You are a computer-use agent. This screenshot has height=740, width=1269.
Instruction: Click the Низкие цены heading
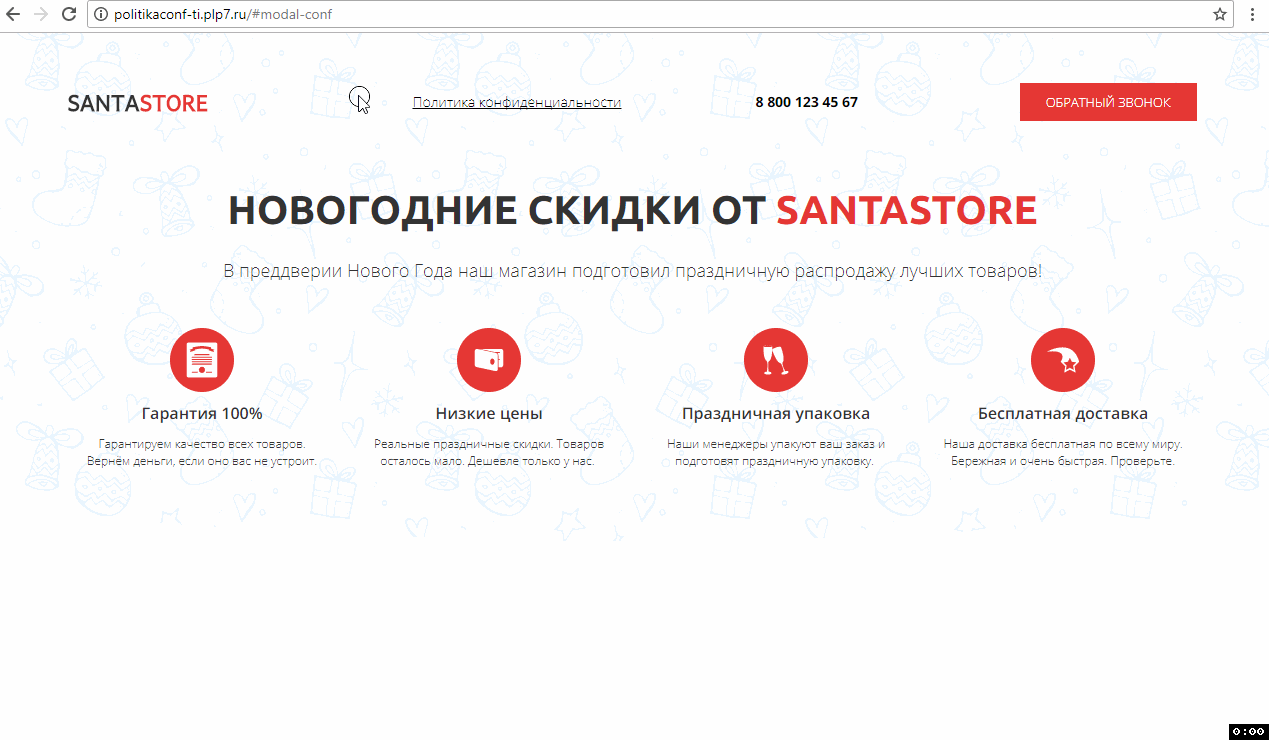[489, 413]
